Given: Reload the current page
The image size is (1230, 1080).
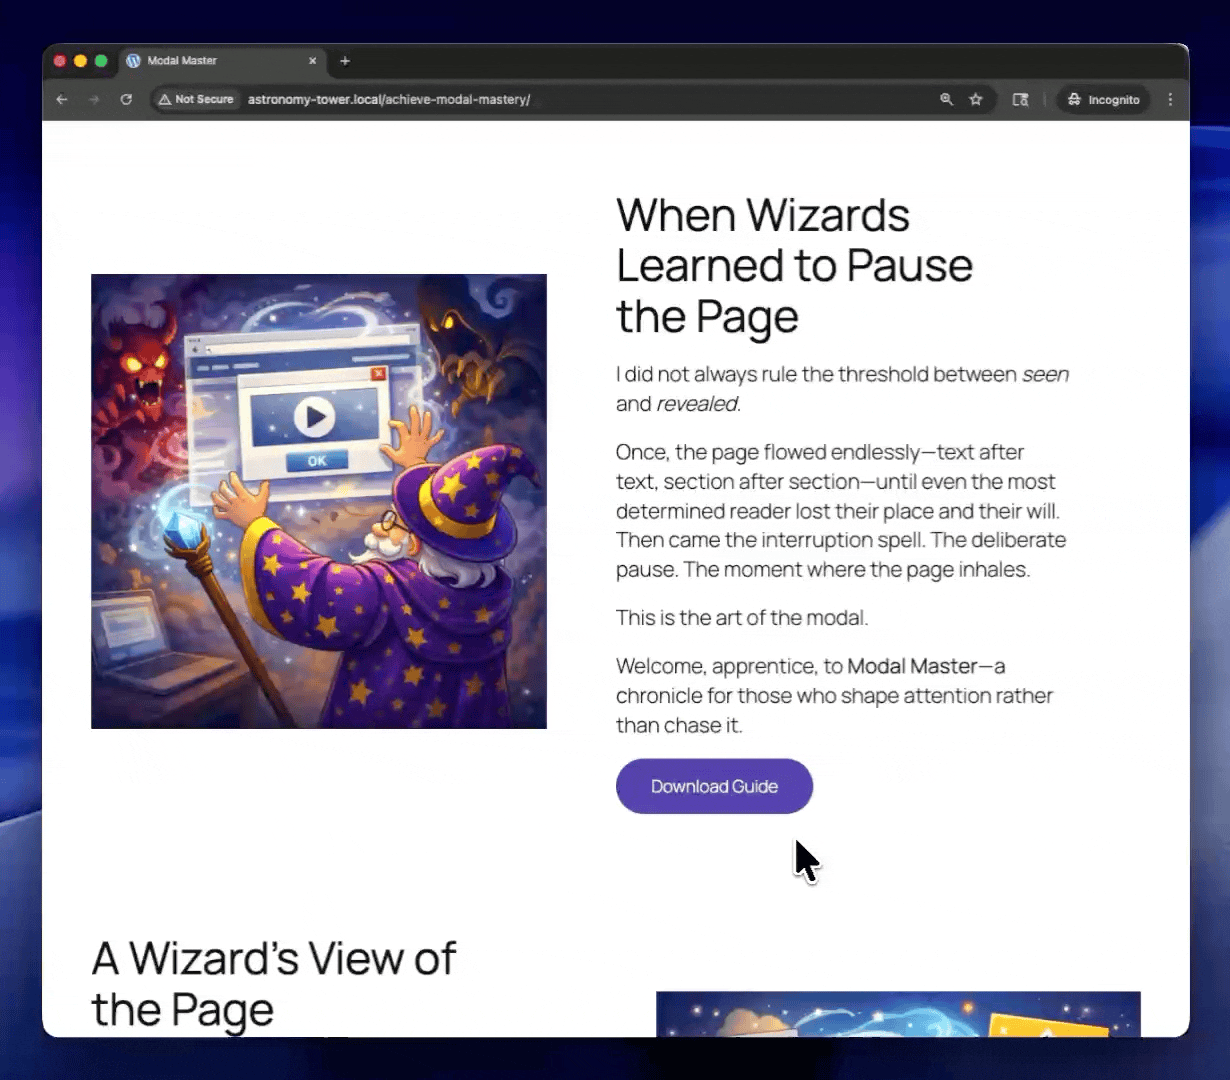Looking at the screenshot, I should click(x=126, y=99).
